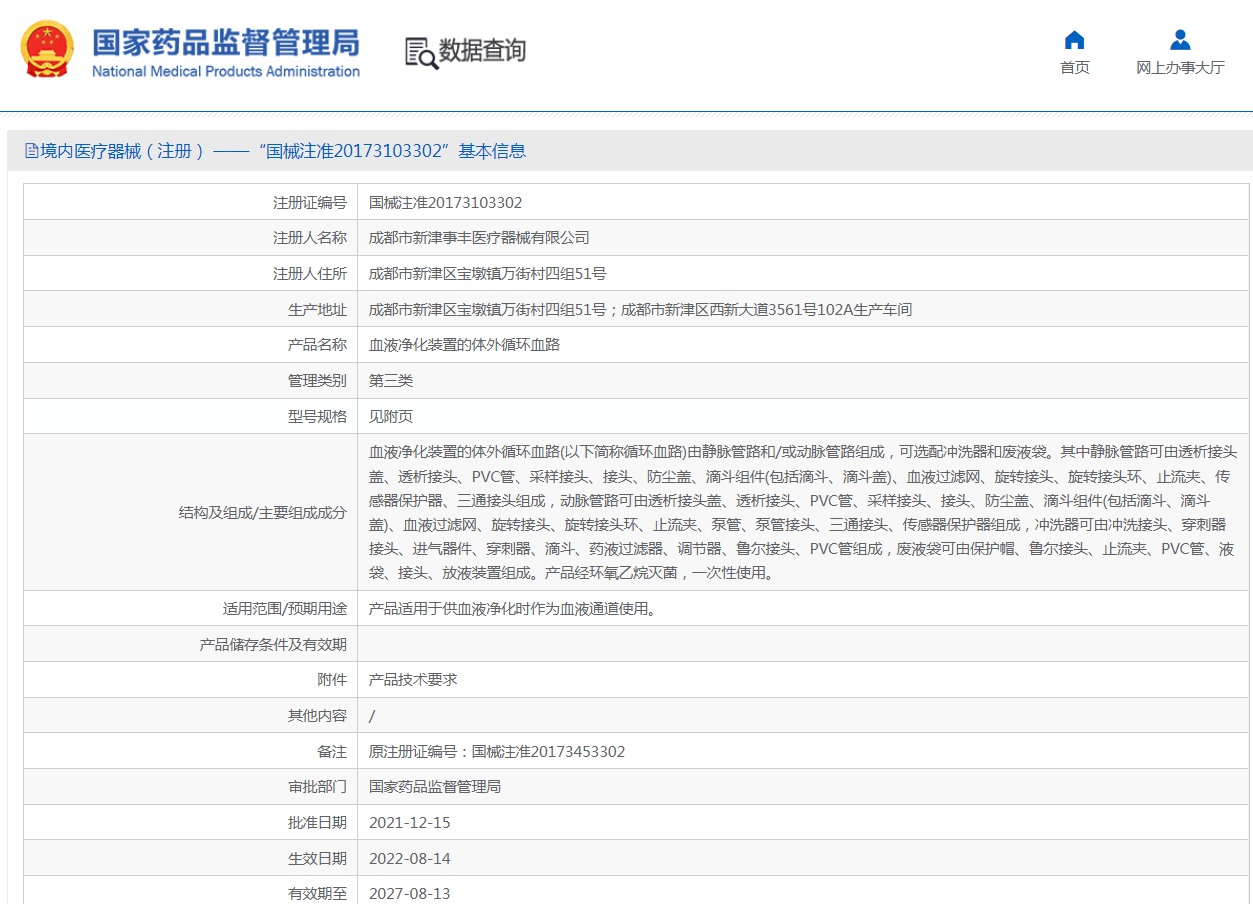
Task: Select the slash value in 其他内容 row
Action: [x=372, y=716]
